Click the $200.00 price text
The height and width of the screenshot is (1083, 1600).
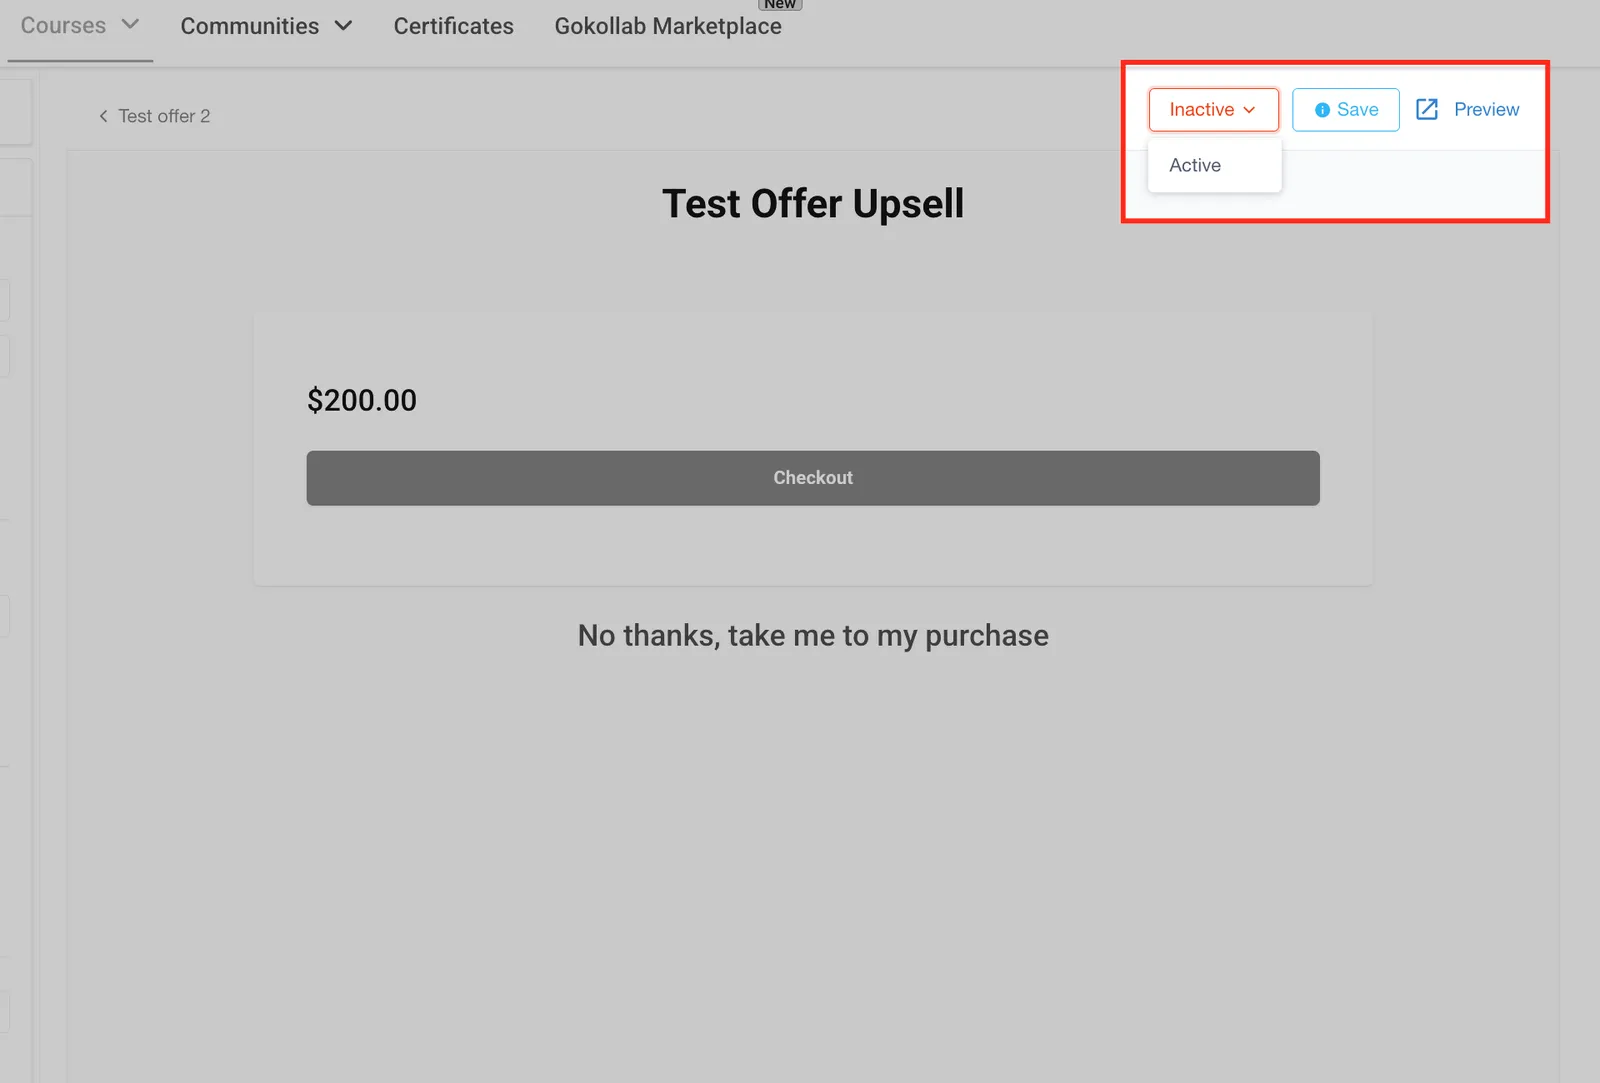362,400
